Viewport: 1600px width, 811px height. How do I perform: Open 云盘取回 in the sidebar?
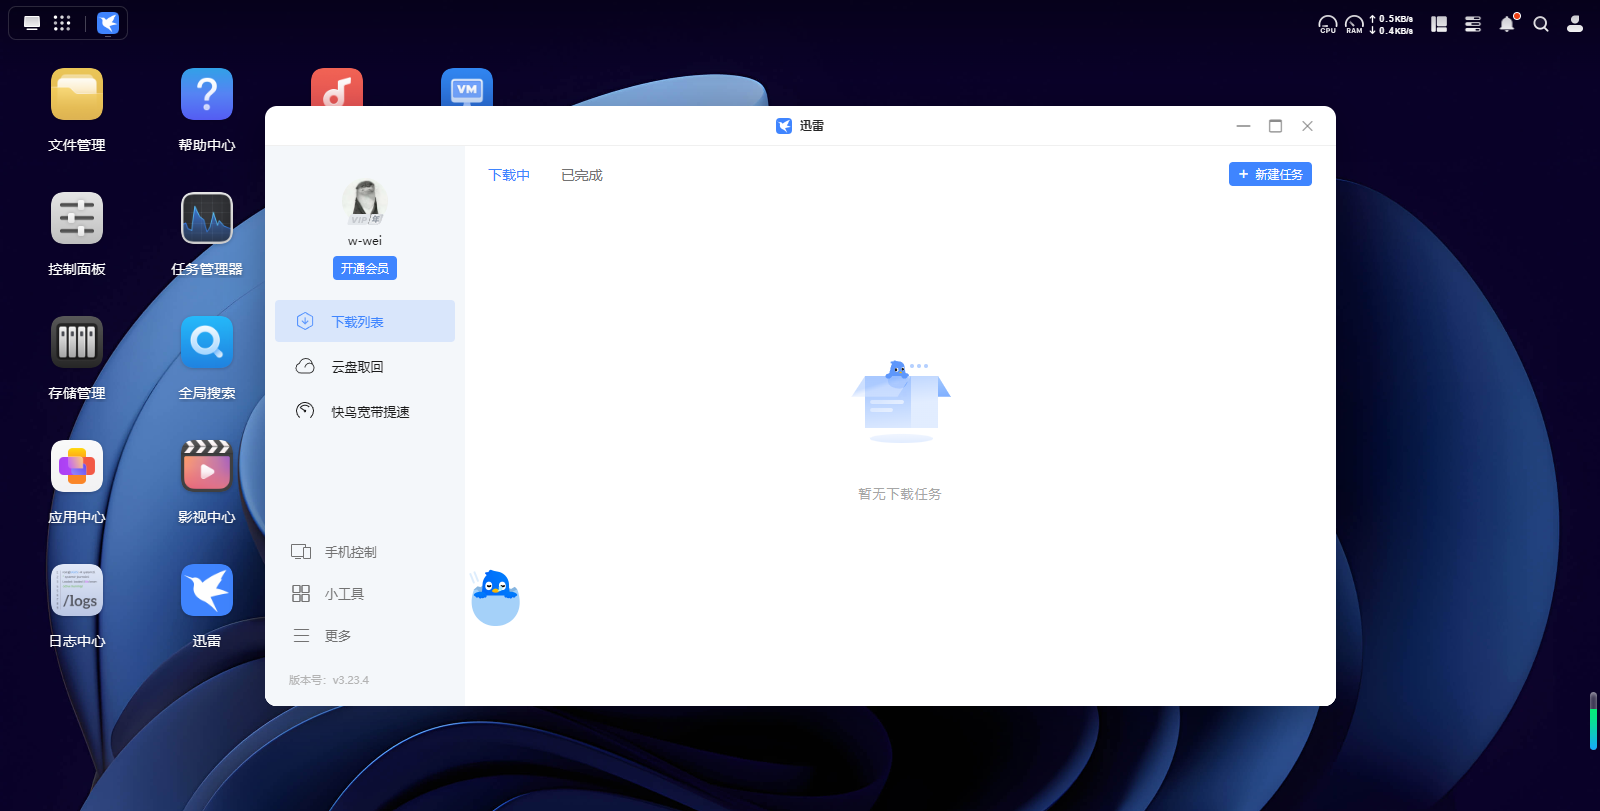[365, 366]
